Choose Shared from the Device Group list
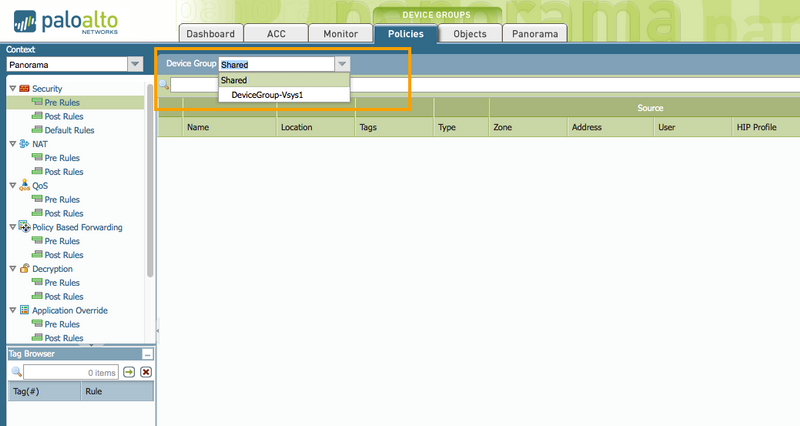The height and width of the screenshot is (426, 800). click(x=284, y=80)
